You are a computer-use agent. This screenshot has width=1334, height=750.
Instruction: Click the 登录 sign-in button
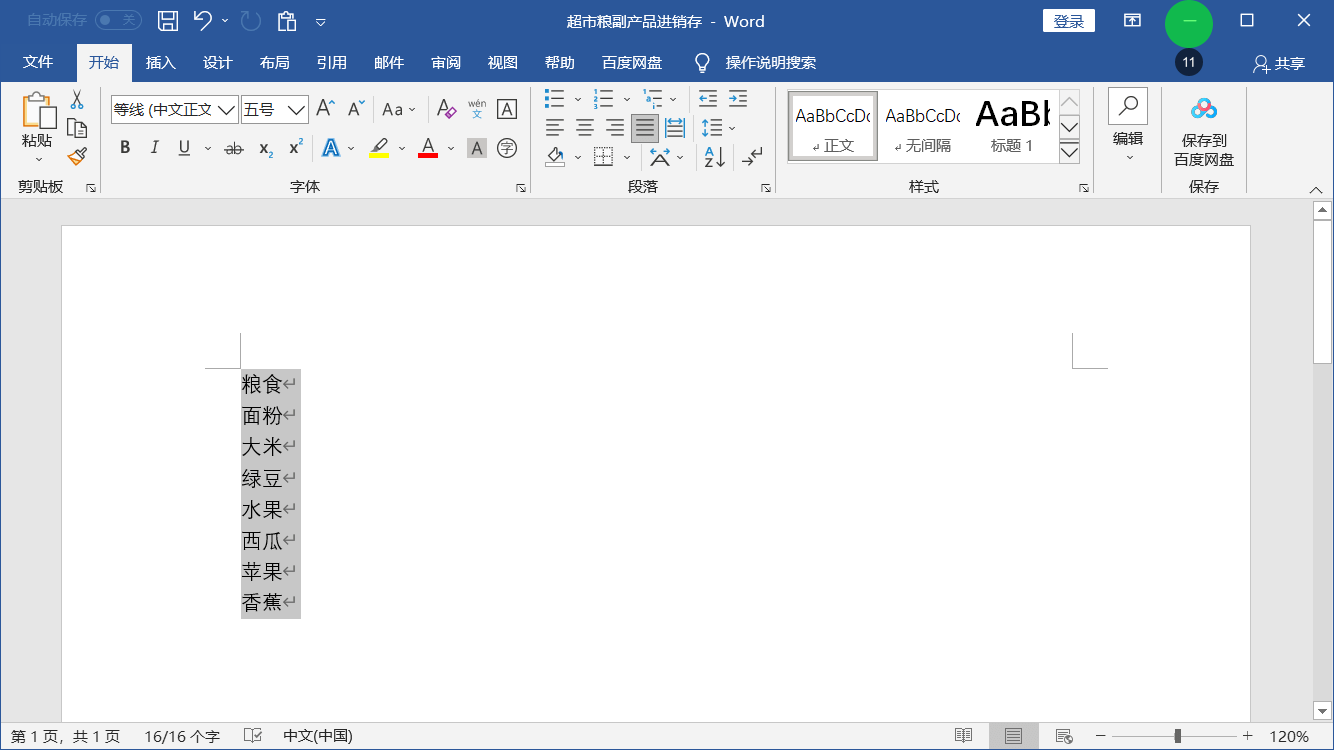(1069, 21)
